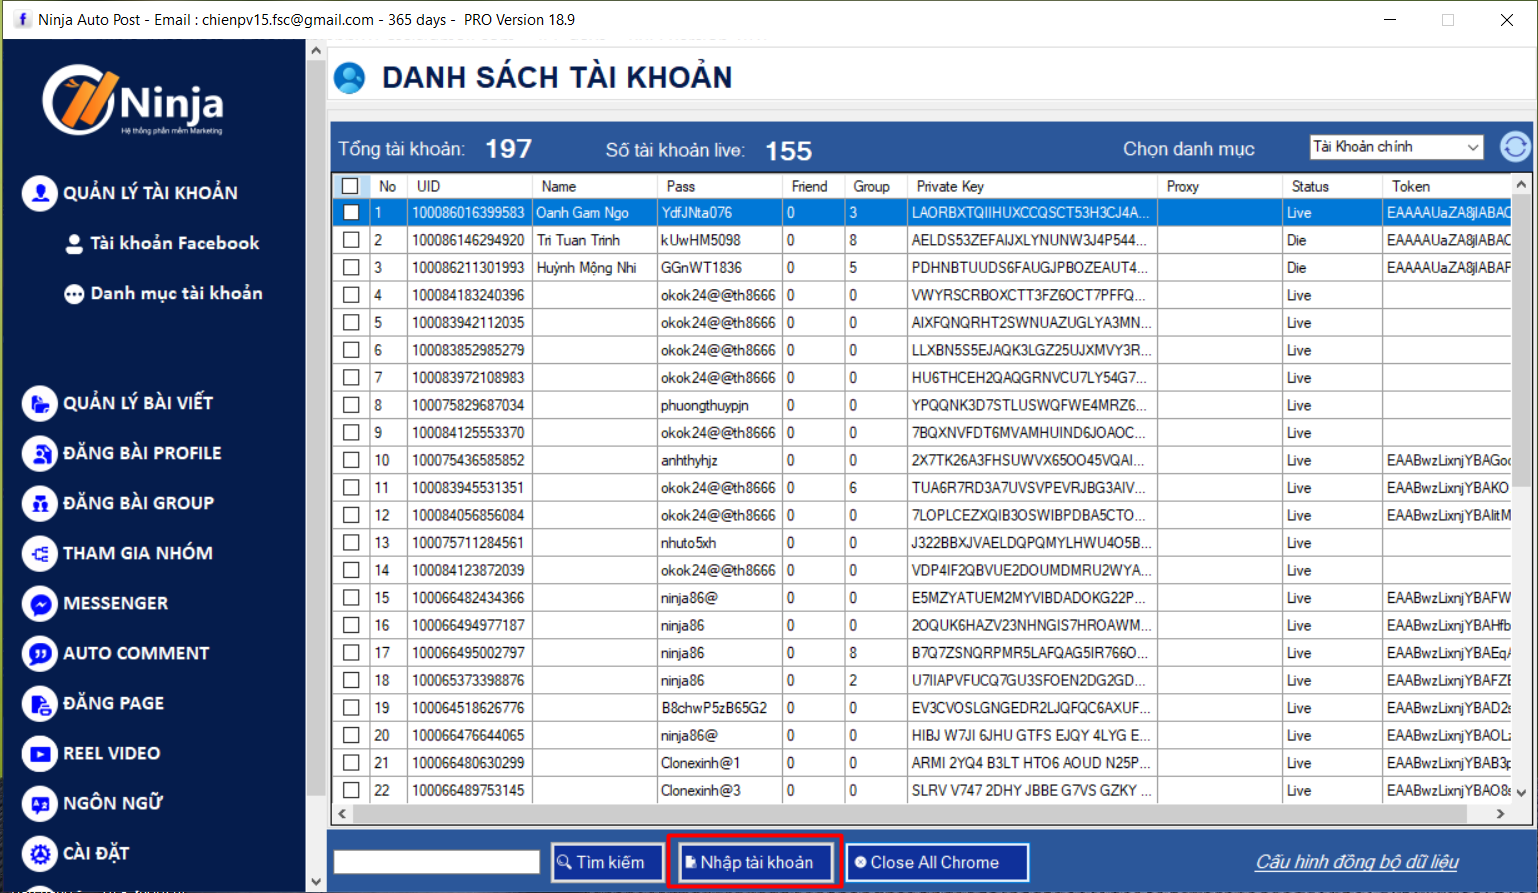Screen dimensions: 1538x893
Task: Click the Reel Video icon
Action: click(x=39, y=753)
